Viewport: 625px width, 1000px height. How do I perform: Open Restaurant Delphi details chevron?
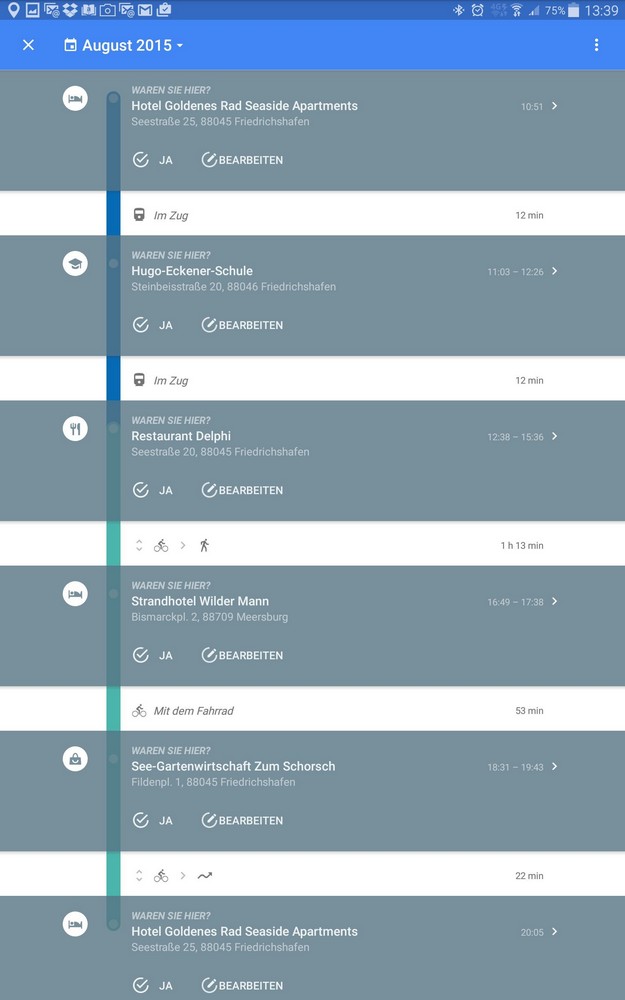pos(555,436)
